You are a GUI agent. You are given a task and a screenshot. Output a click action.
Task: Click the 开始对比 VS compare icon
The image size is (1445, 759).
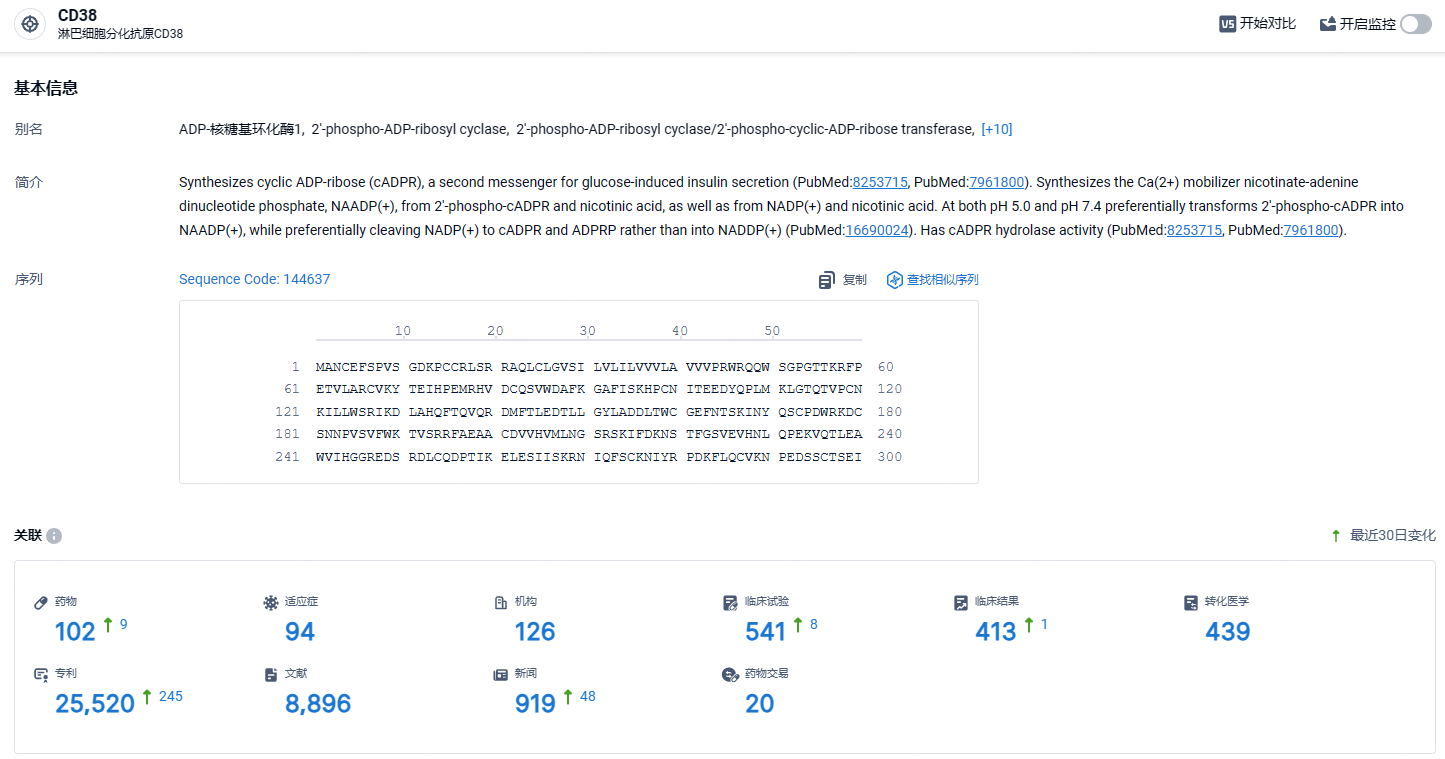tap(1227, 24)
